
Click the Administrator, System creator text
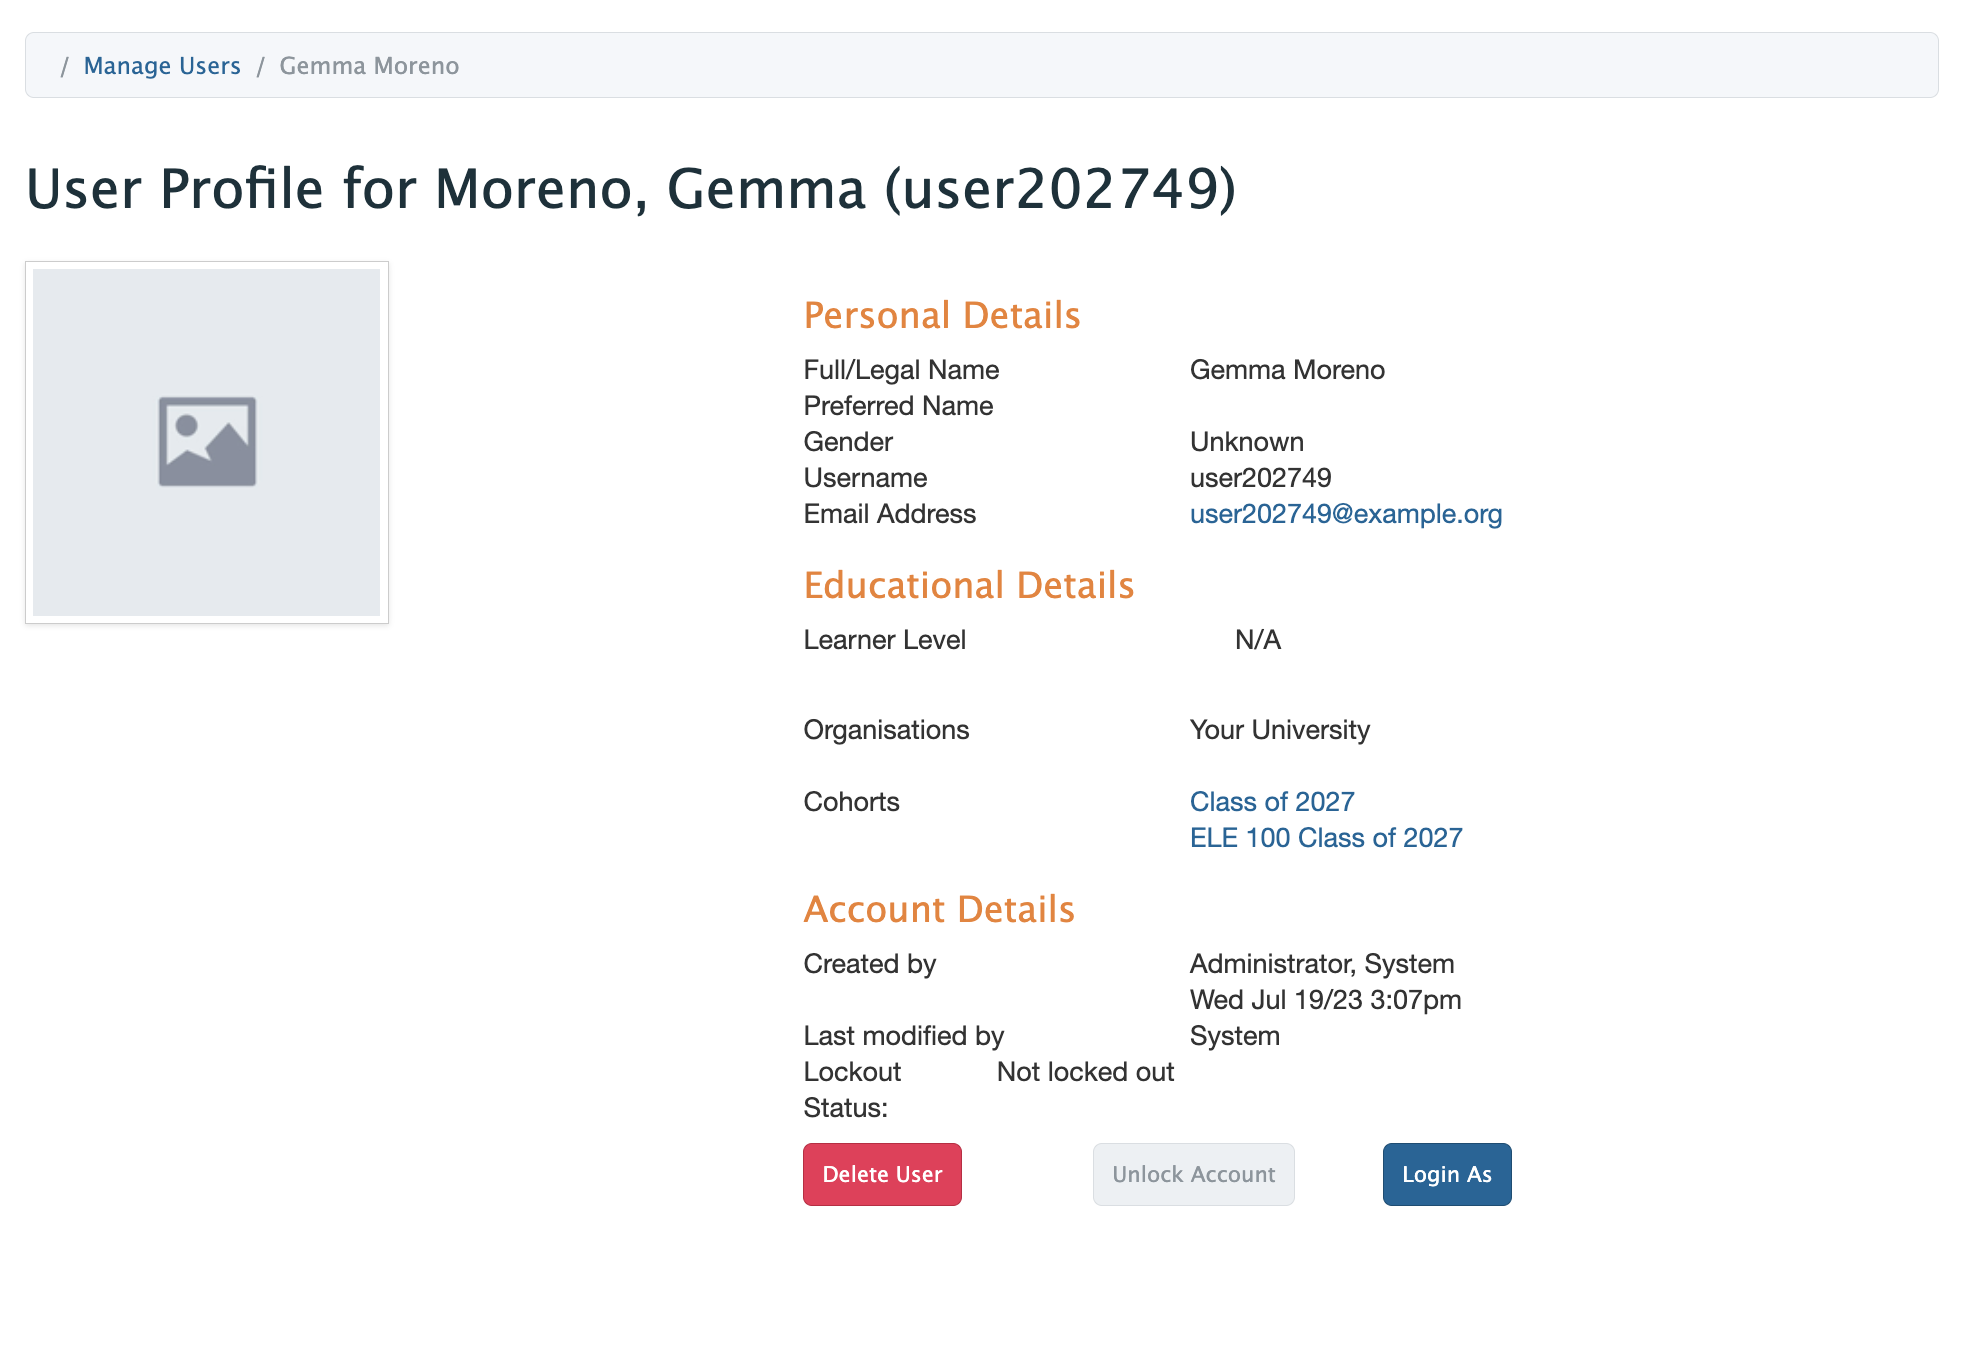tap(1321, 964)
